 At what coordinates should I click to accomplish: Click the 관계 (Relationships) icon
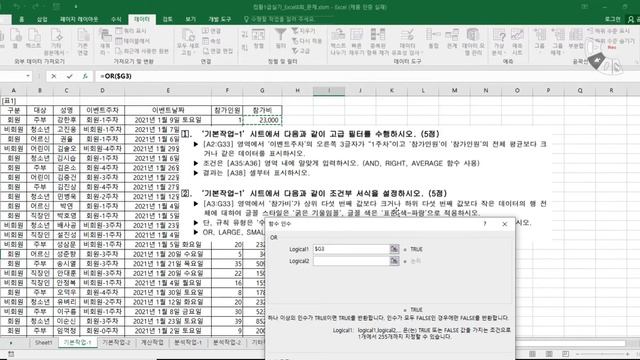click(452, 39)
